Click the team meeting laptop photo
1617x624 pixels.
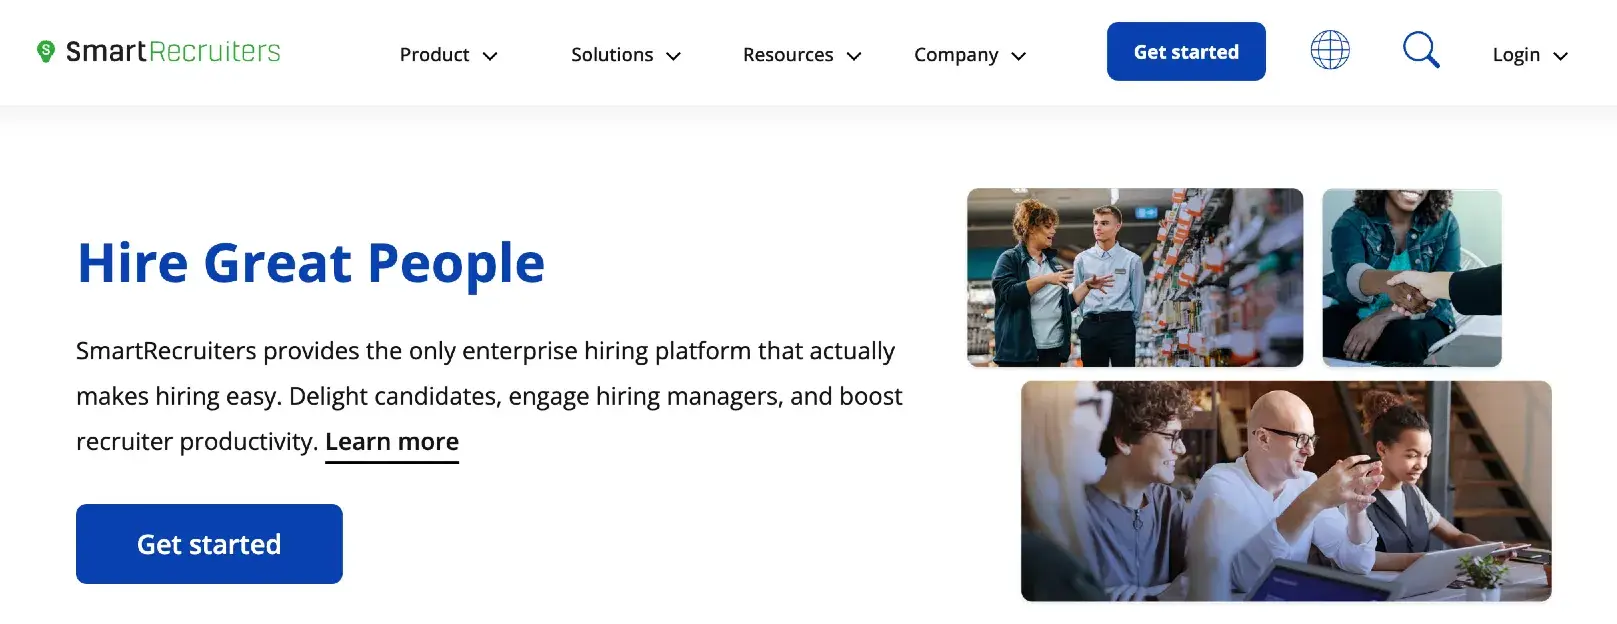click(1286, 491)
